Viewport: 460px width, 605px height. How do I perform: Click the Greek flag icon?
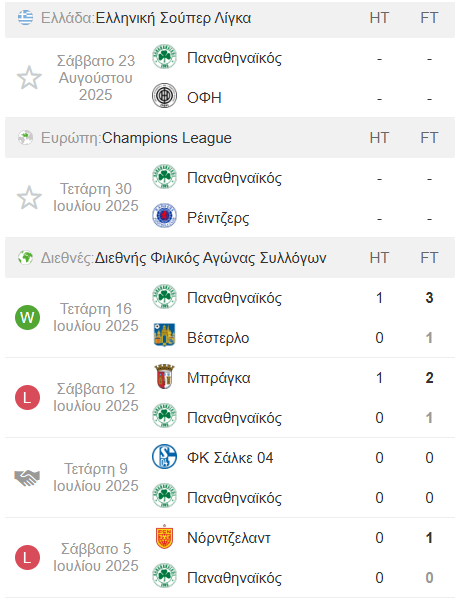[x=25, y=18]
